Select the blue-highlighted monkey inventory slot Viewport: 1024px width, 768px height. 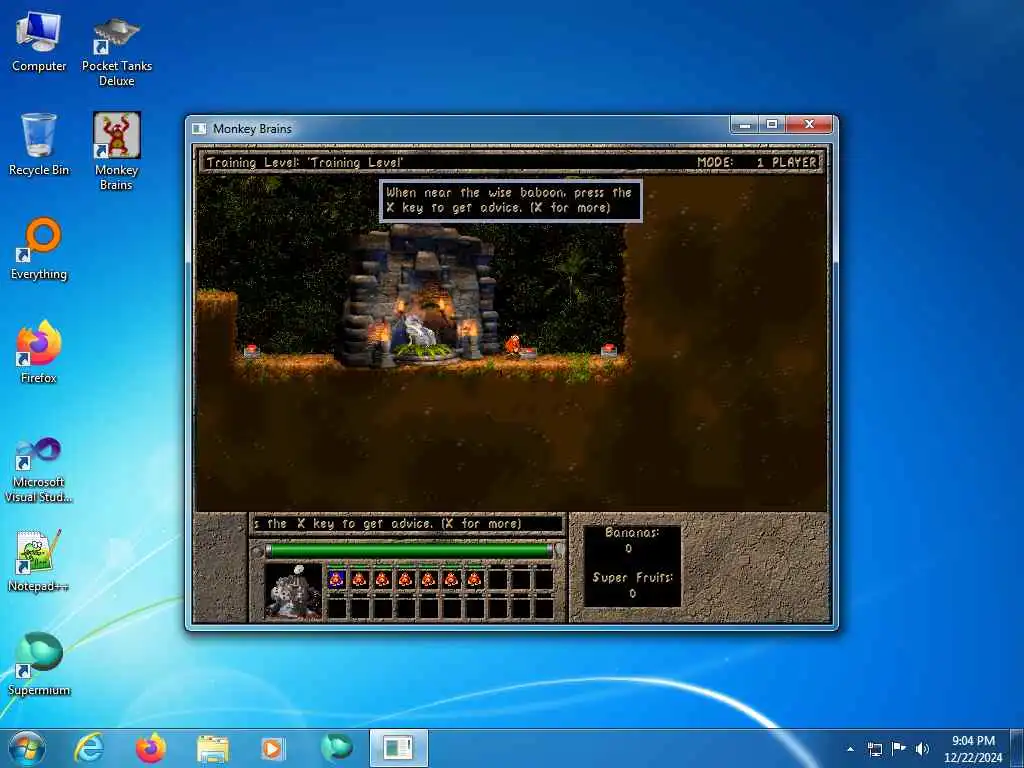[x=336, y=579]
